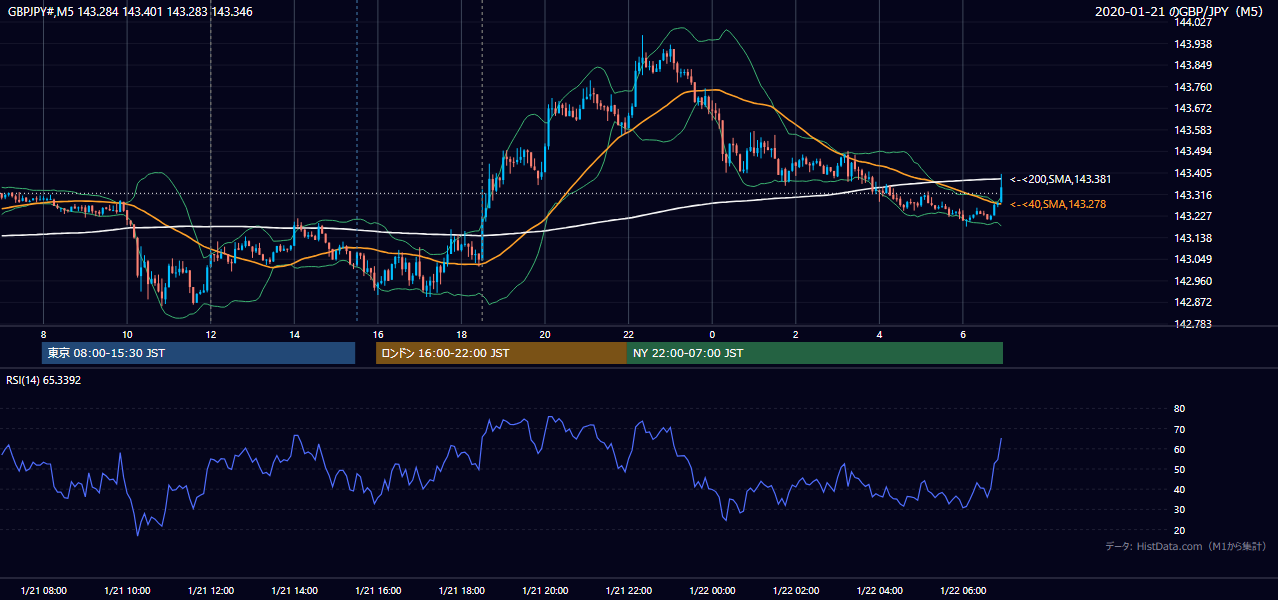Click price axis label 143.938
Screen dimensions: 1278x600
pos(1194,44)
